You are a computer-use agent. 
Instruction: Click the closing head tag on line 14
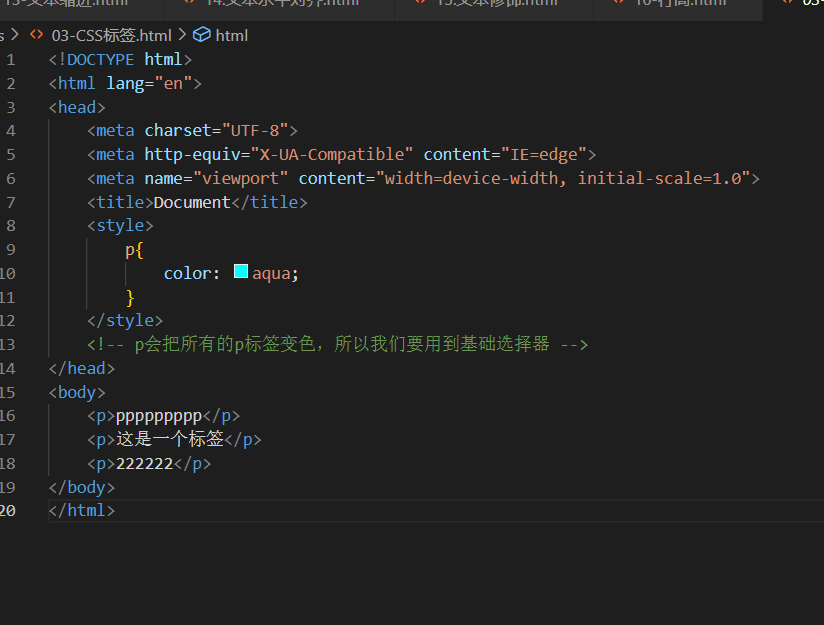pyautogui.click(x=82, y=368)
